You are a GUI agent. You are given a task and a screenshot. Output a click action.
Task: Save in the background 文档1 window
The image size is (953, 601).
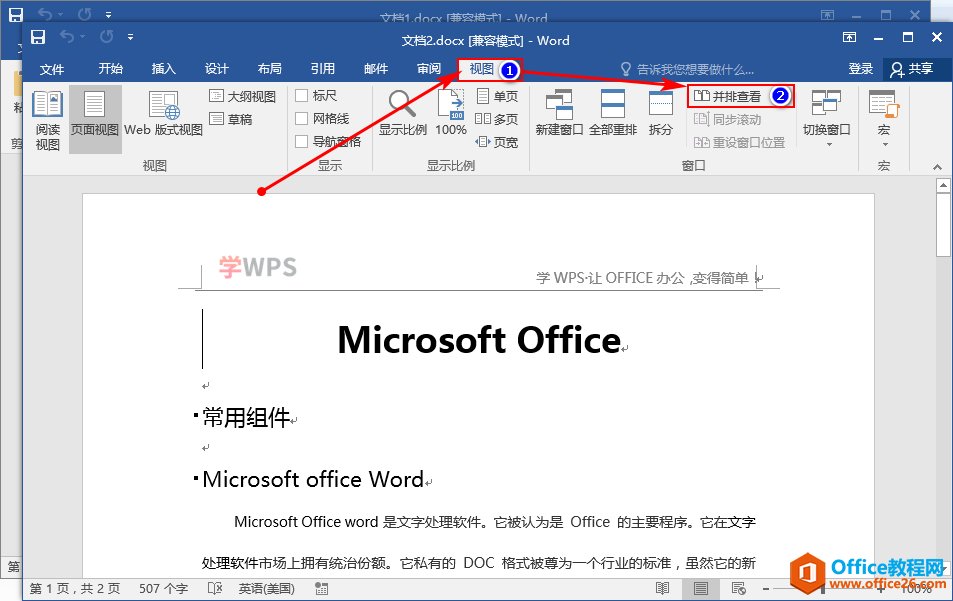click(x=16, y=14)
